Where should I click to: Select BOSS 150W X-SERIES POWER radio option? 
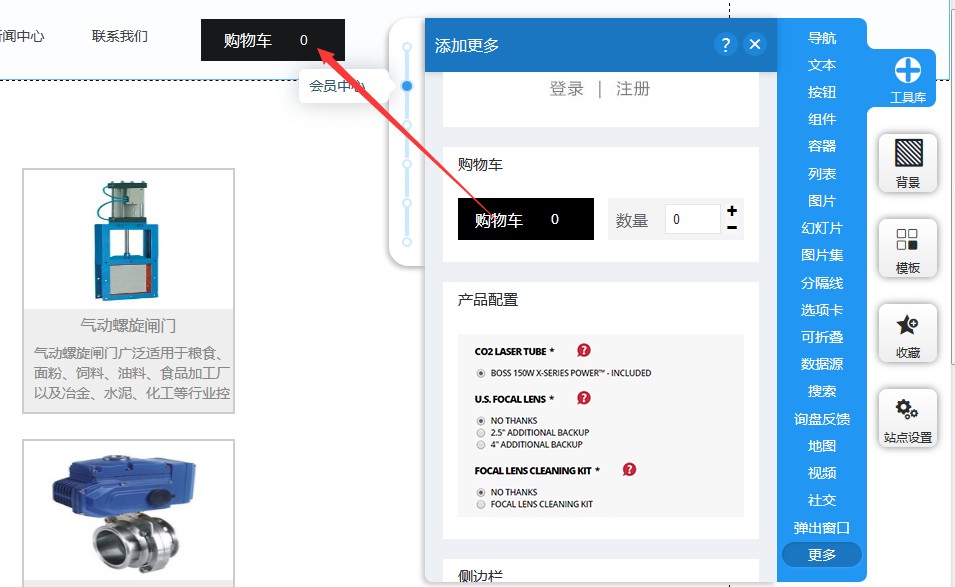[x=481, y=373]
